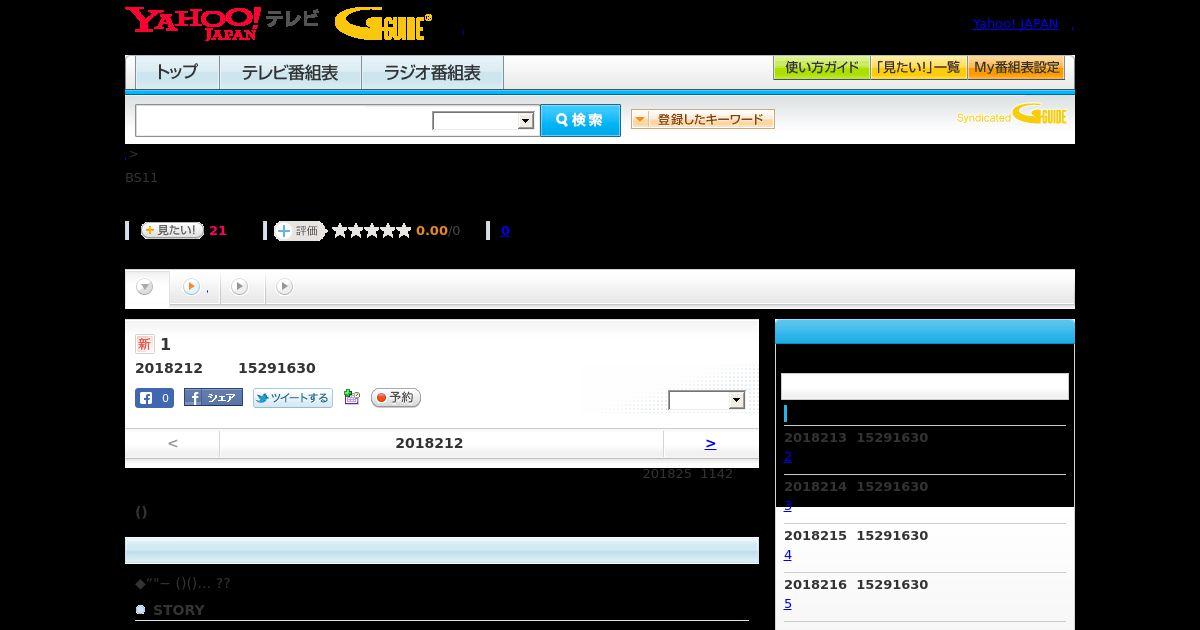Screen dimensions: 1200x630
Task: Click the Syndicated G-GUIDE logo
Action: (1011, 114)
